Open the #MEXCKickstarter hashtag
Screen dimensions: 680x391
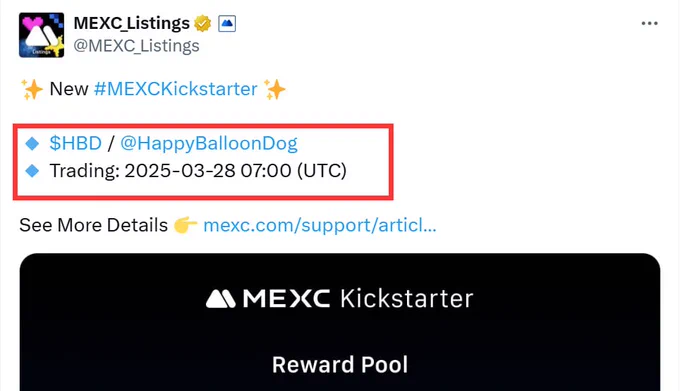[176, 89]
